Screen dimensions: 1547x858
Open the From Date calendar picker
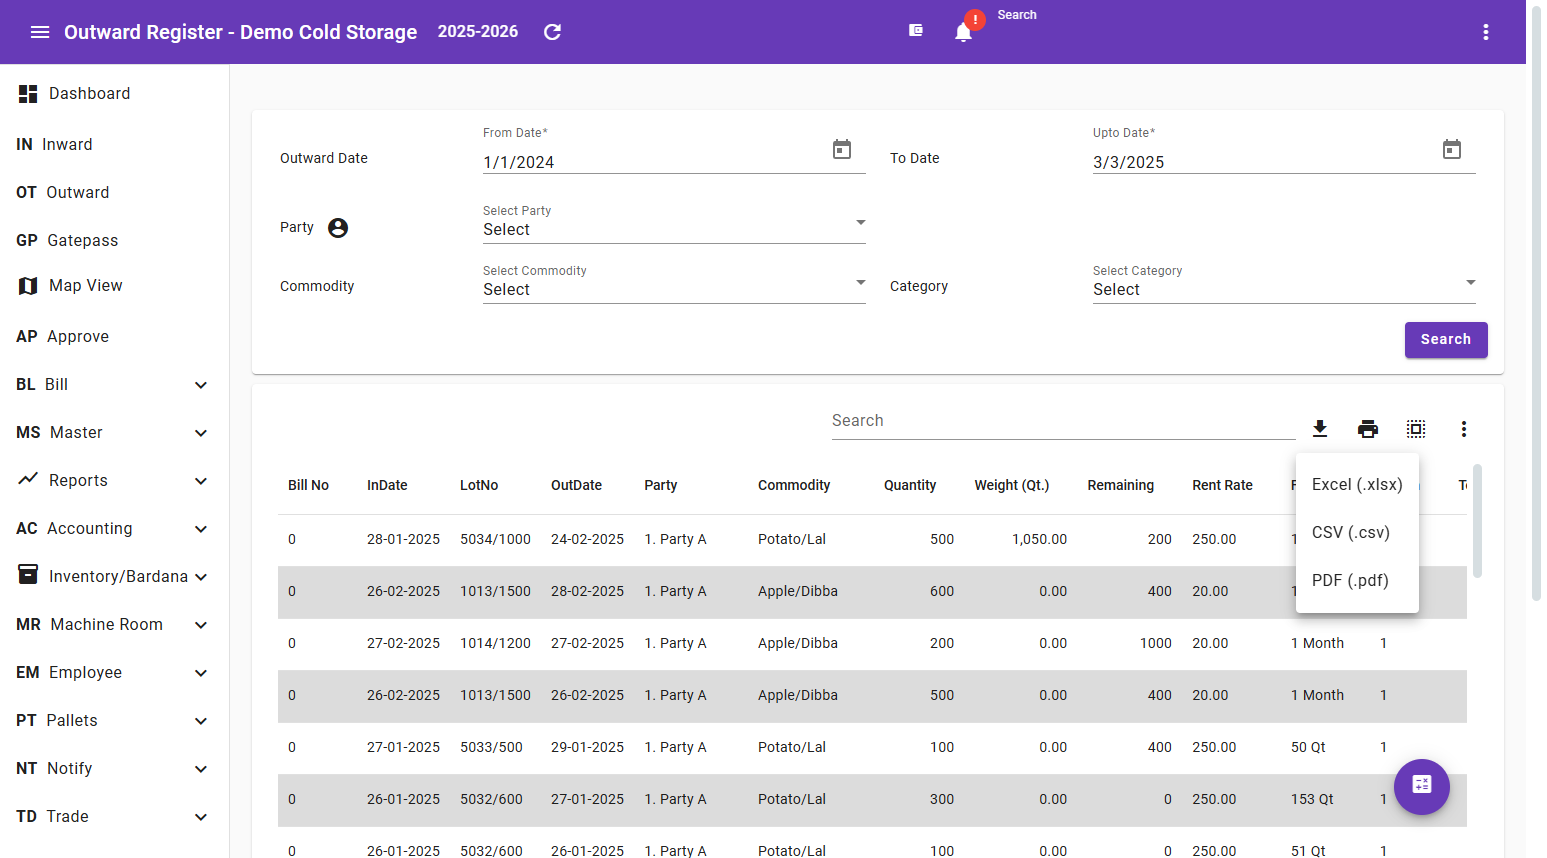pyautogui.click(x=842, y=149)
